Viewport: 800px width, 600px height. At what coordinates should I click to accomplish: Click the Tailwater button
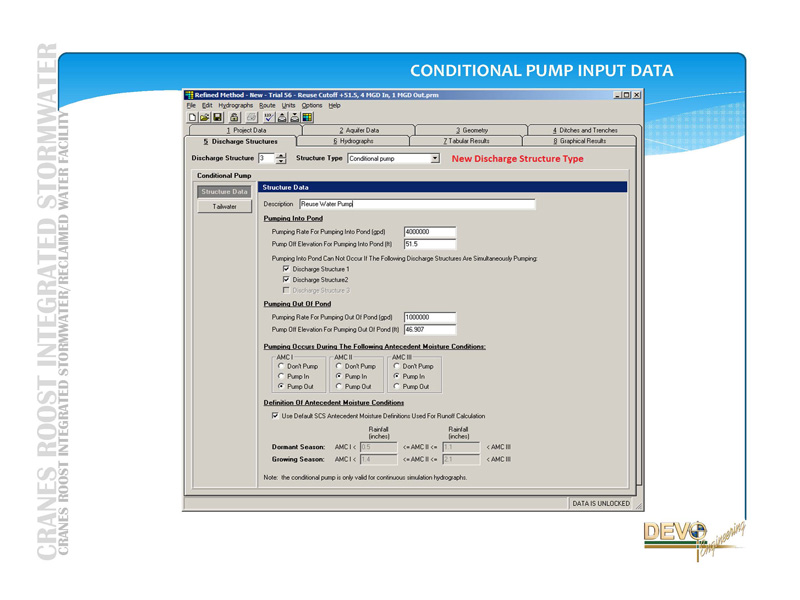point(224,207)
